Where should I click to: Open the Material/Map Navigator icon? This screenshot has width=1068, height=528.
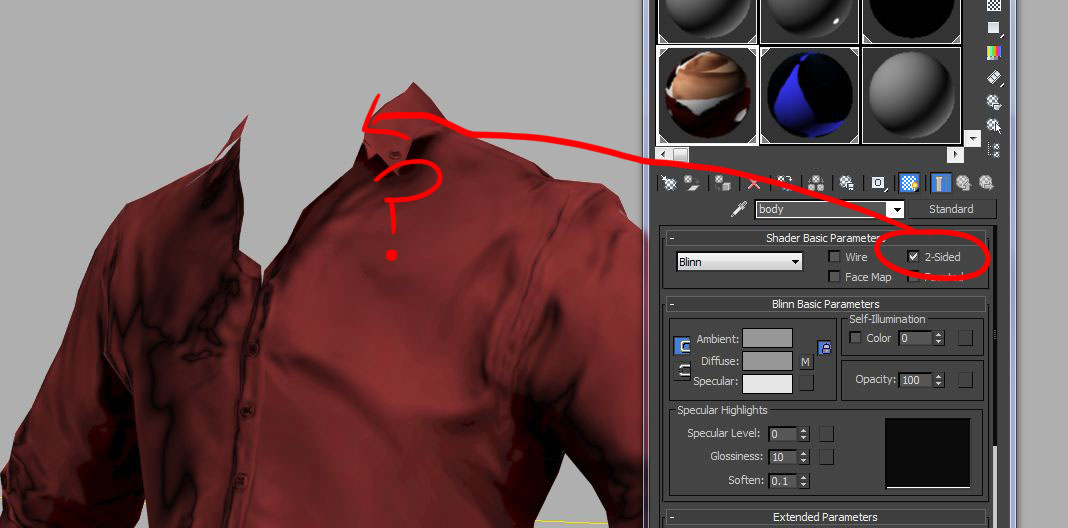pyautogui.click(x=994, y=150)
